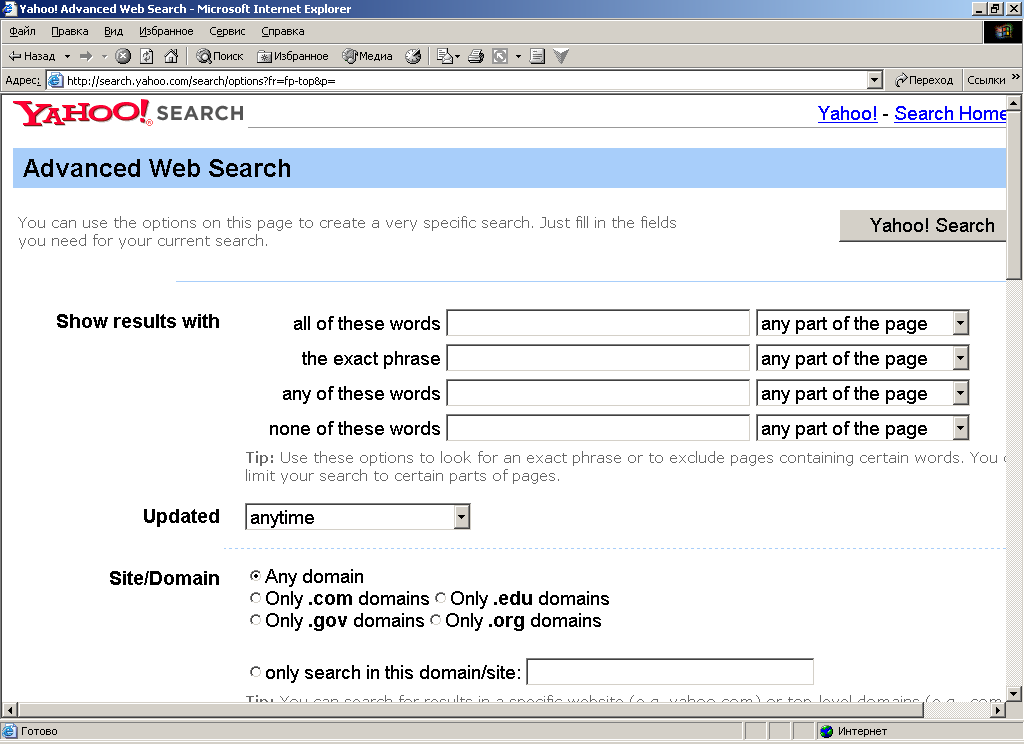Refresh the page with the Refresh icon
The height and width of the screenshot is (744, 1024).
(147, 56)
